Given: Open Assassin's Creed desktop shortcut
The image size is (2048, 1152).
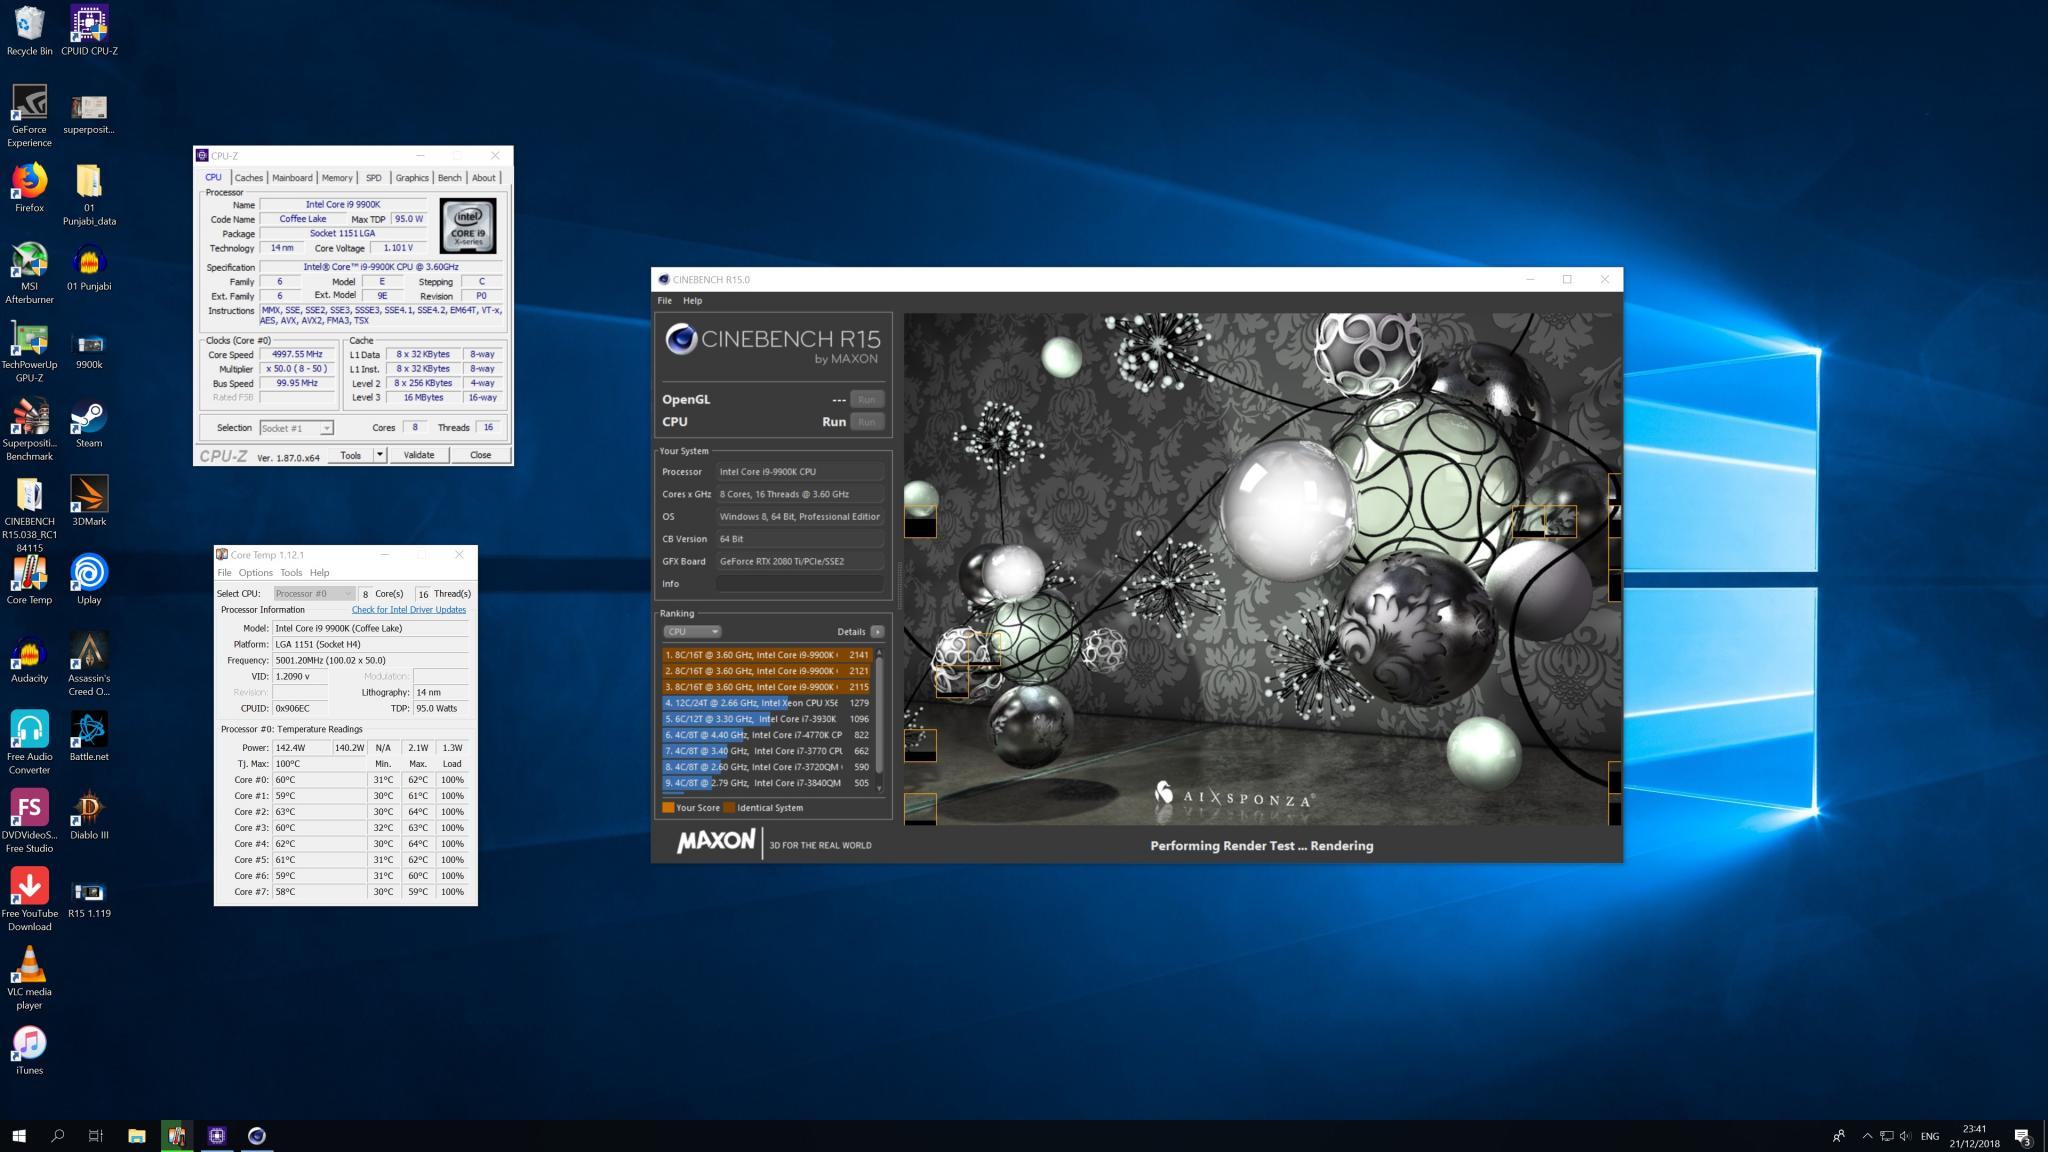Looking at the screenshot, I should pyautogui.click(x=89, y=665).
